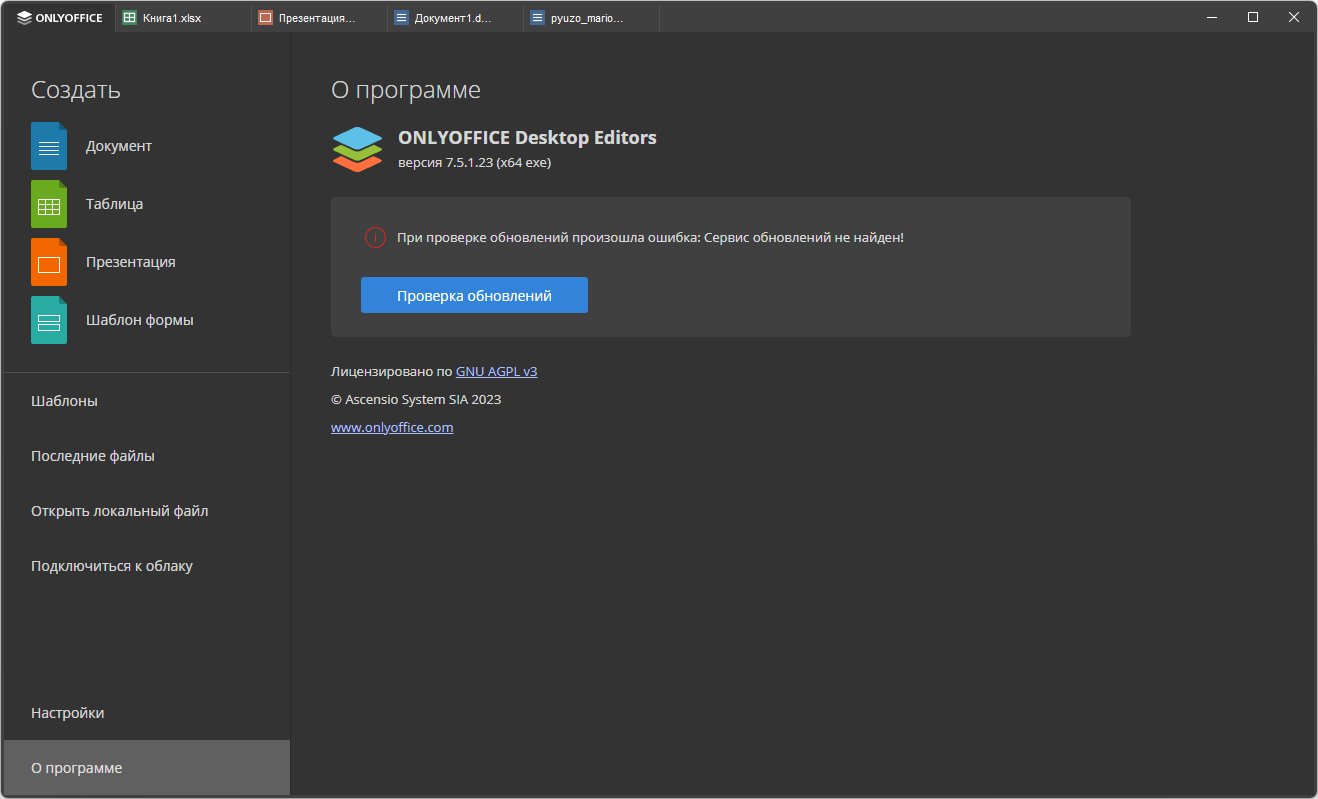Click the orange Presentation icon
Image resolution: width=1318 pixels, height=799 pixels.
point(49,262)
